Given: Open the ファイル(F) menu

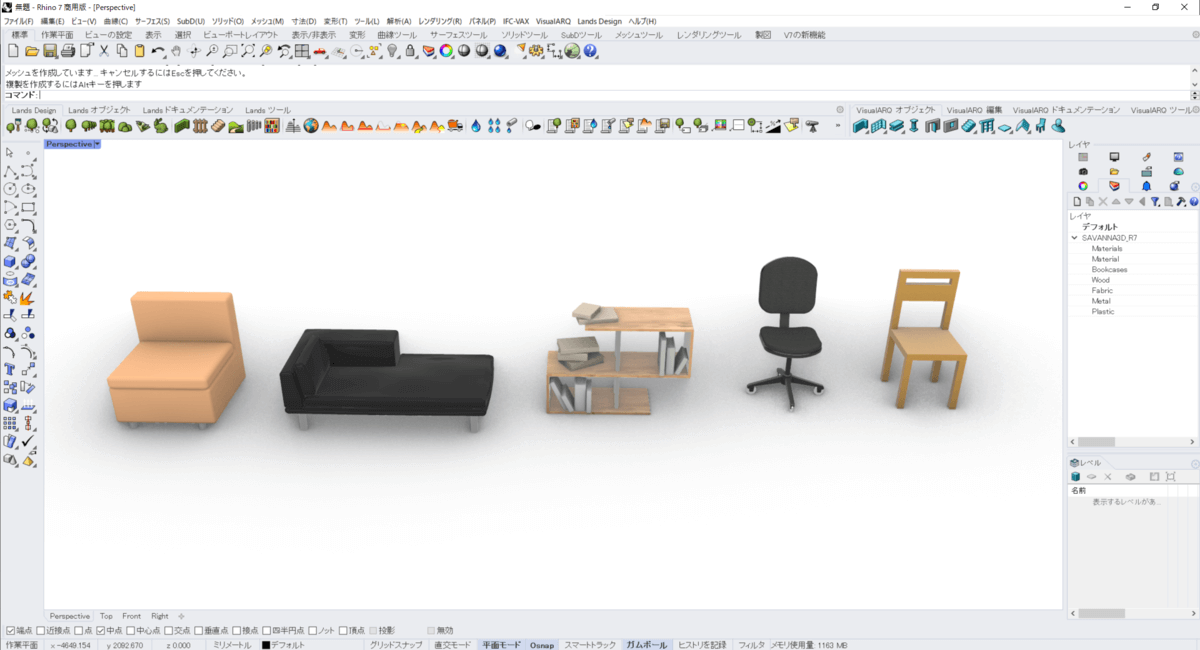Looking at the screenshot, I should pos(19,21).
